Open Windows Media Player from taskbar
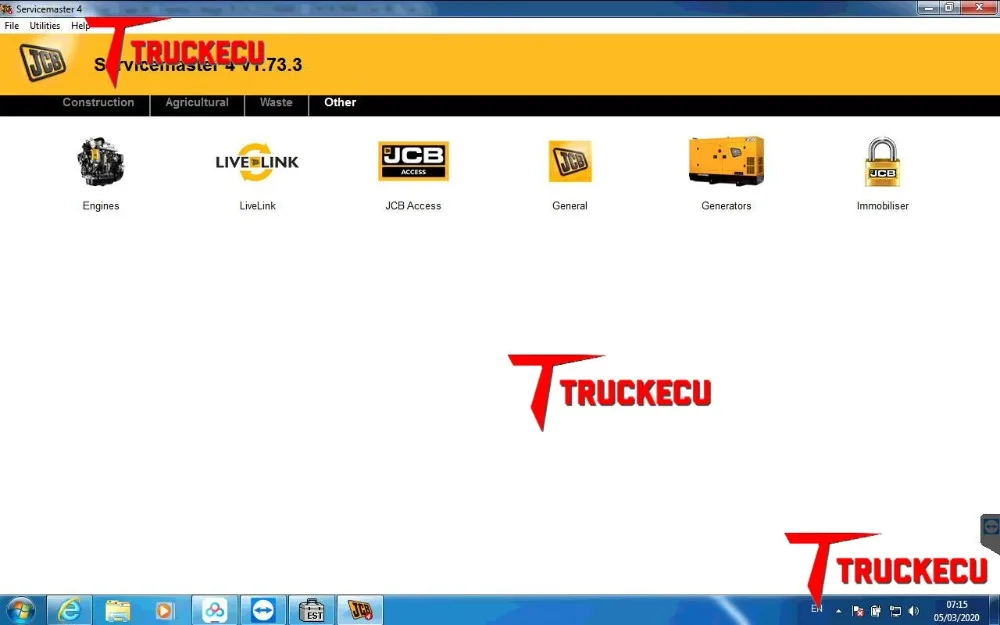This screenshot has width=1000, height=625. (165, 610)
